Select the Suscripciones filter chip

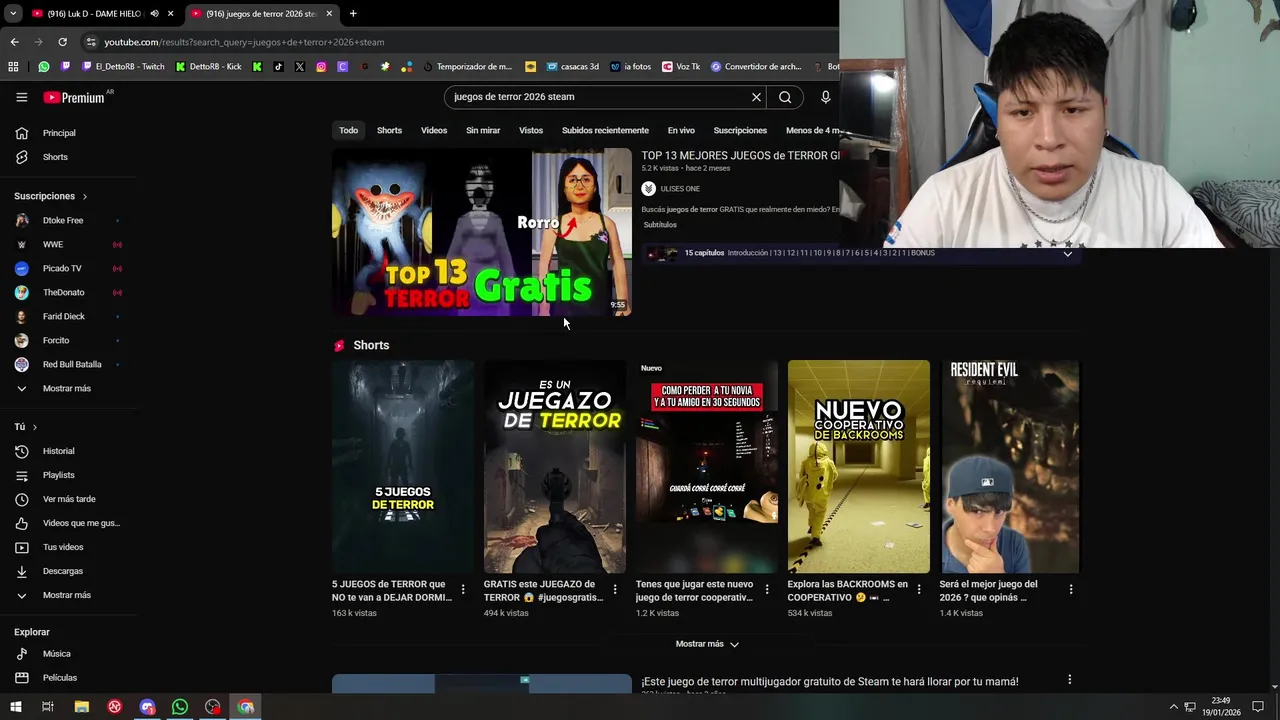point(740,131)
